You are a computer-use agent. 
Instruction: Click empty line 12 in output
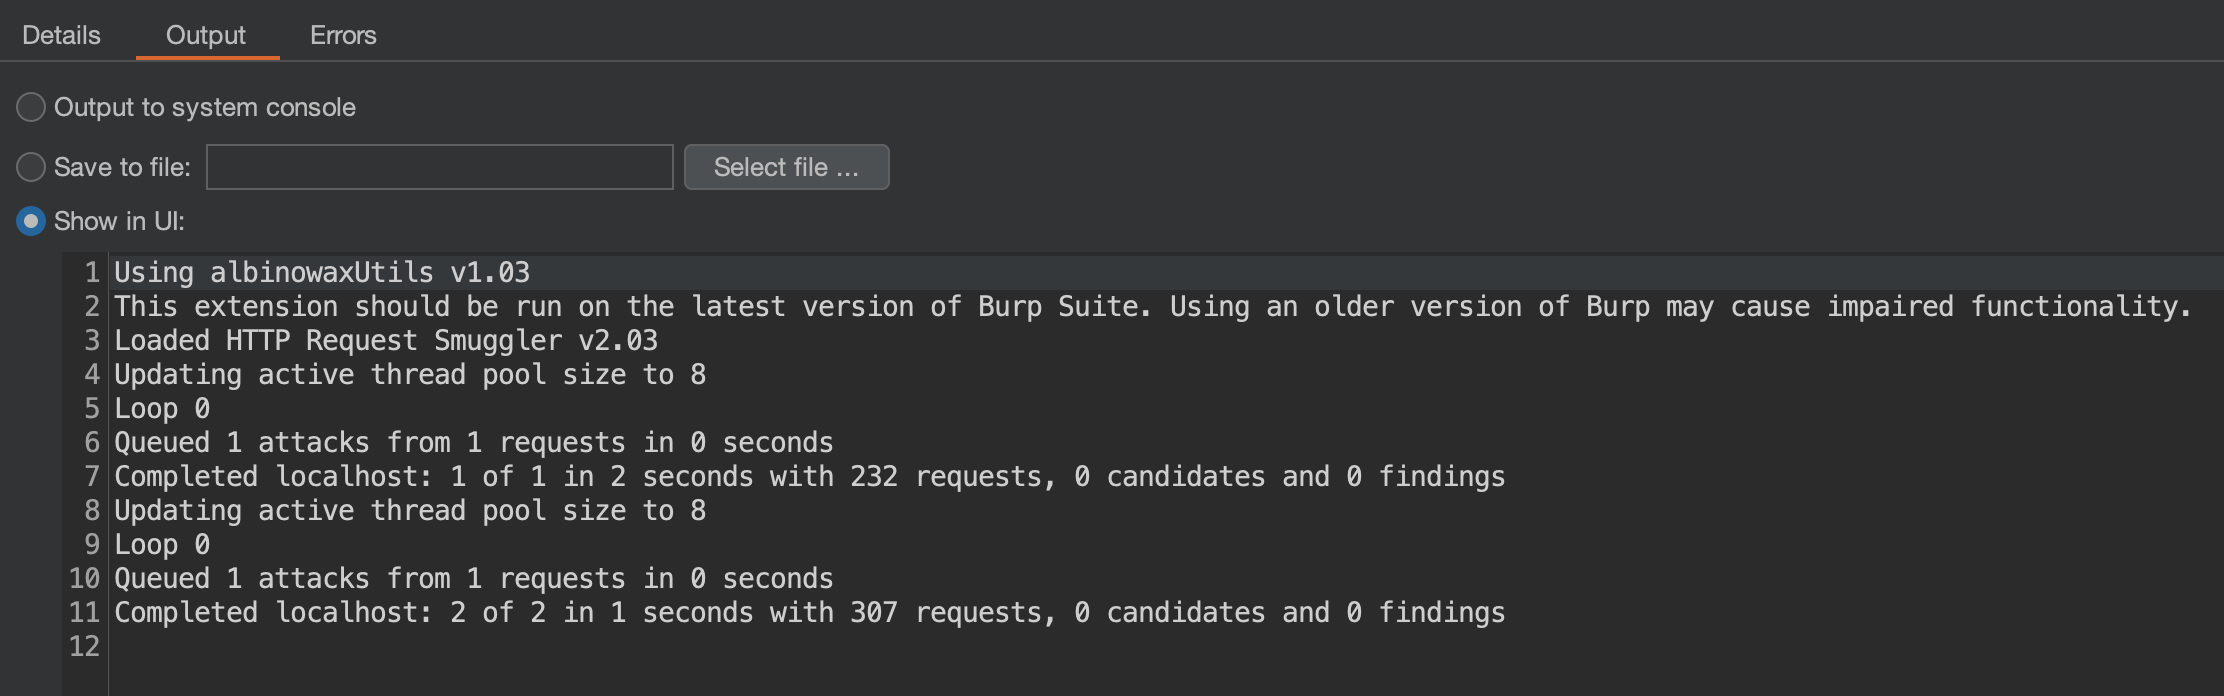[x=600, y=646]
